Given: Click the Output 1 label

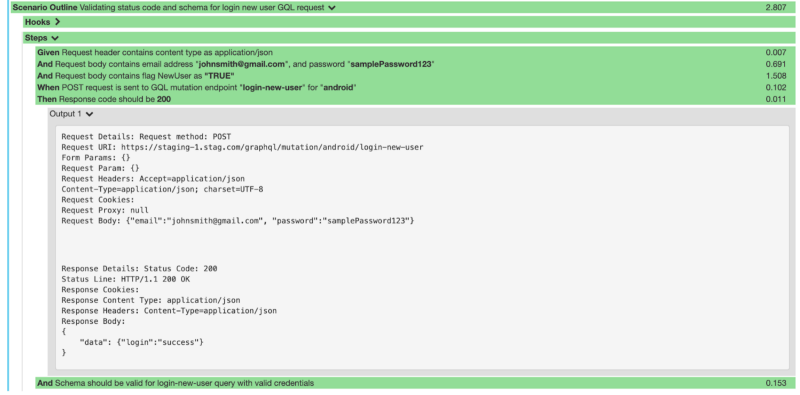Looking at the screenshot, I should point(65,114).
